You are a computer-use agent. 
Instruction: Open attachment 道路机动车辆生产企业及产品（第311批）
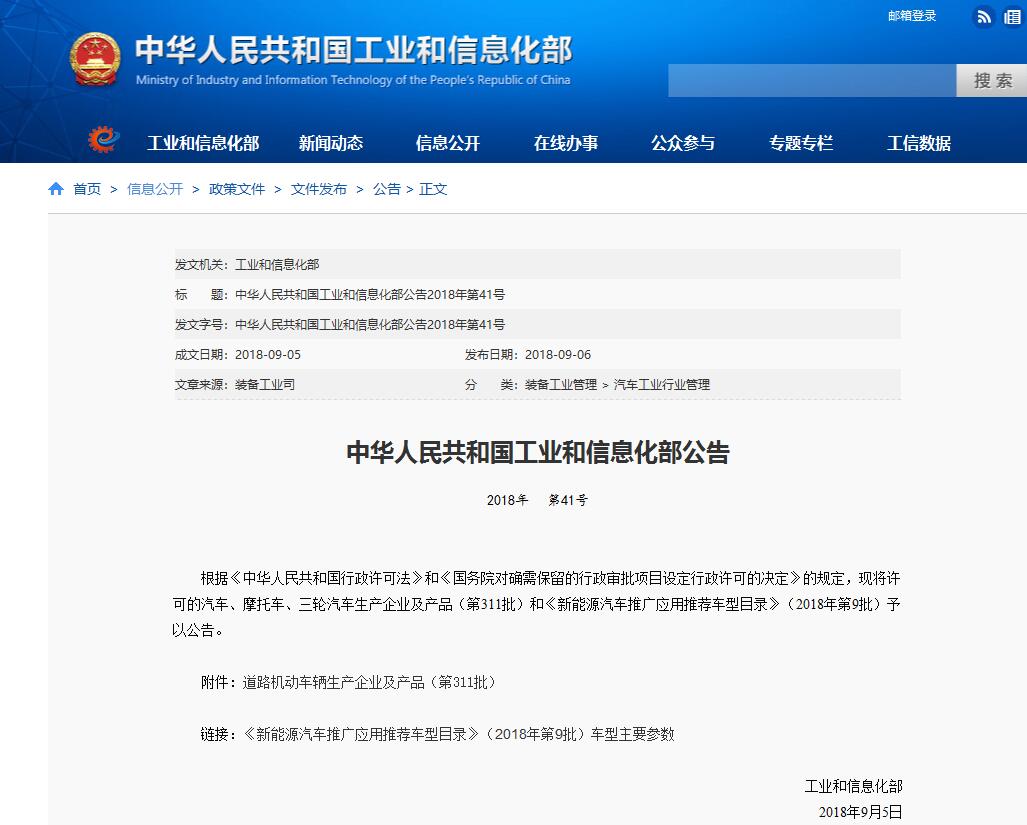pyautogui.click(x=369, y=682)
